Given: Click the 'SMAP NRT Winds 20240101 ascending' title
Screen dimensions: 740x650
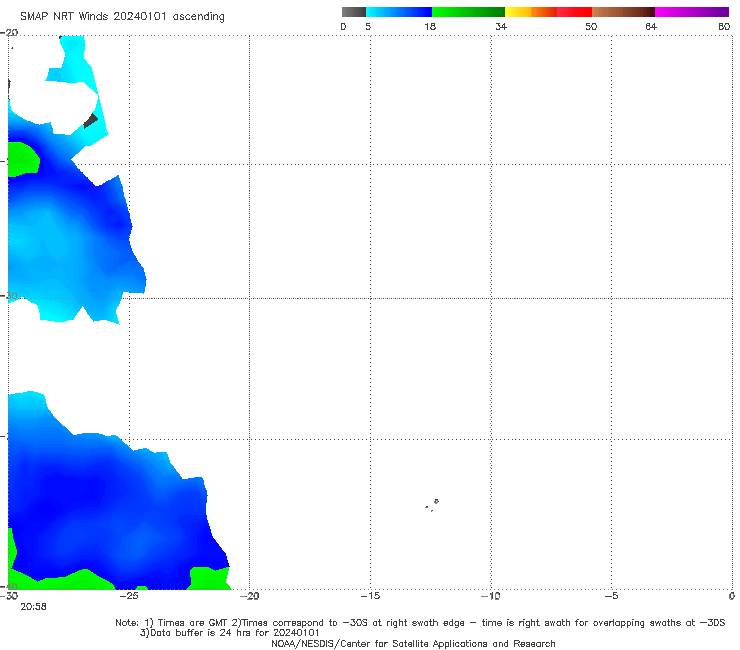Looking at the screenshot, I should 122,16.
